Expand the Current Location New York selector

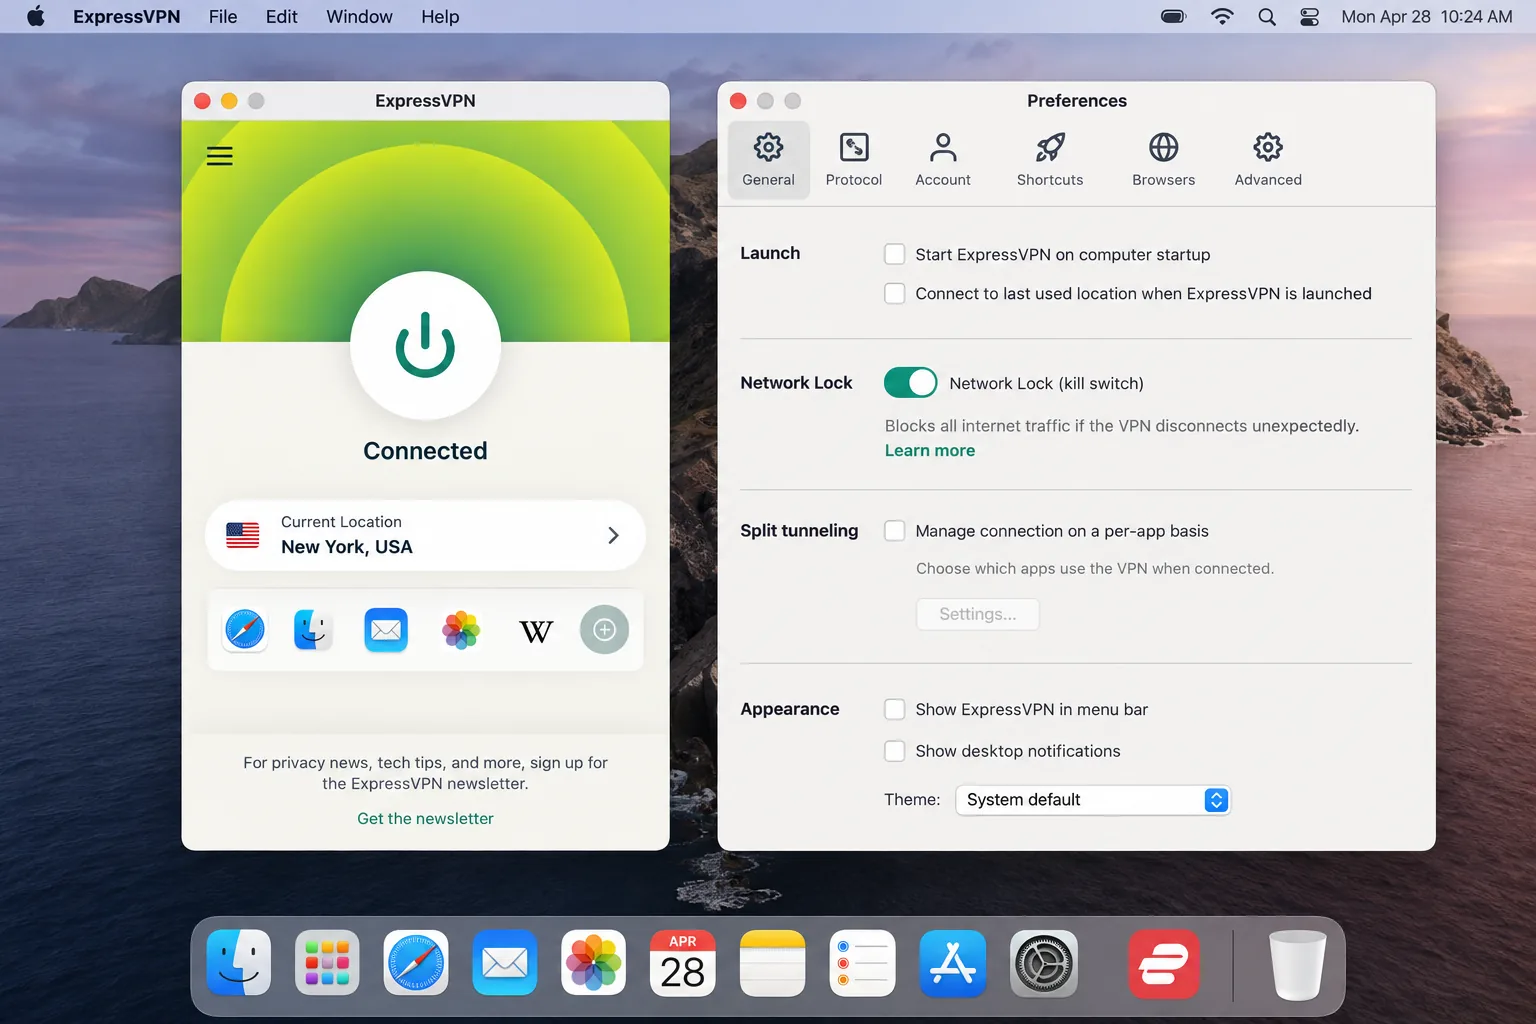pyautogui.click(x=425, y=535)
